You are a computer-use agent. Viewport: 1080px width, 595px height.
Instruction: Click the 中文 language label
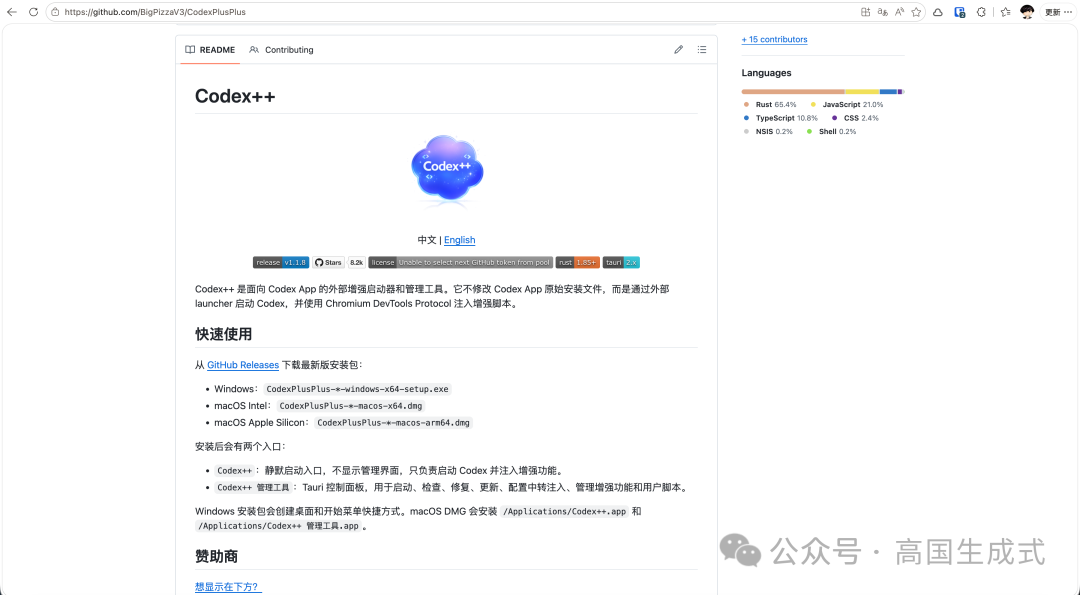(x=427, y=240)
